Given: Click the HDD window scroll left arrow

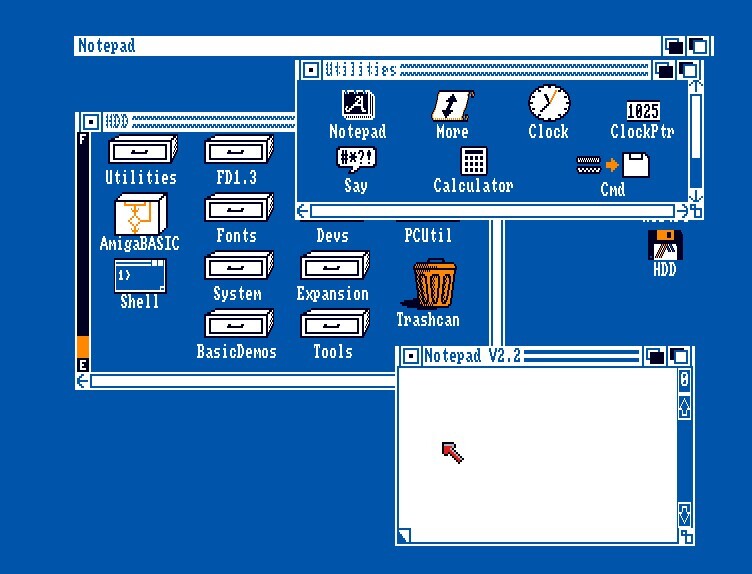Looking at the screenshot, I should coord(82,381).
